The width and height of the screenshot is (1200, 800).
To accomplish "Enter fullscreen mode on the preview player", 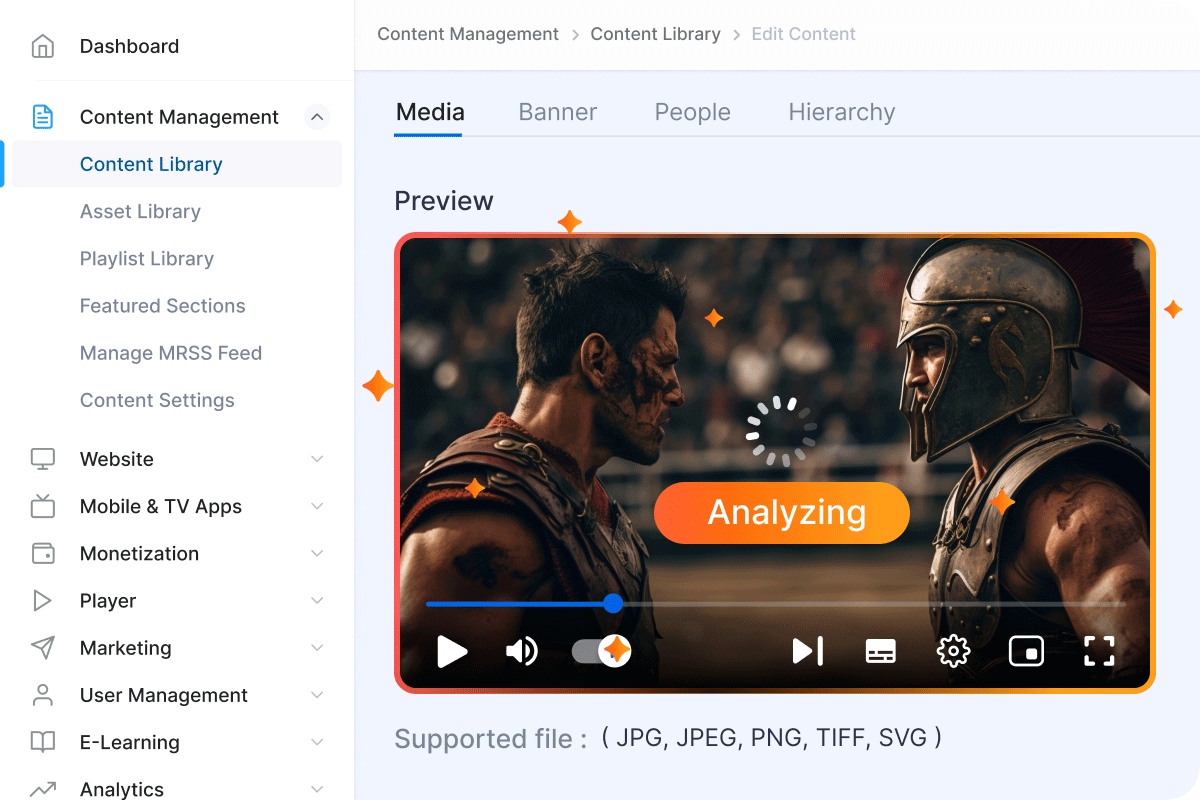I will pyautogui.click(x=1099, y=651).
